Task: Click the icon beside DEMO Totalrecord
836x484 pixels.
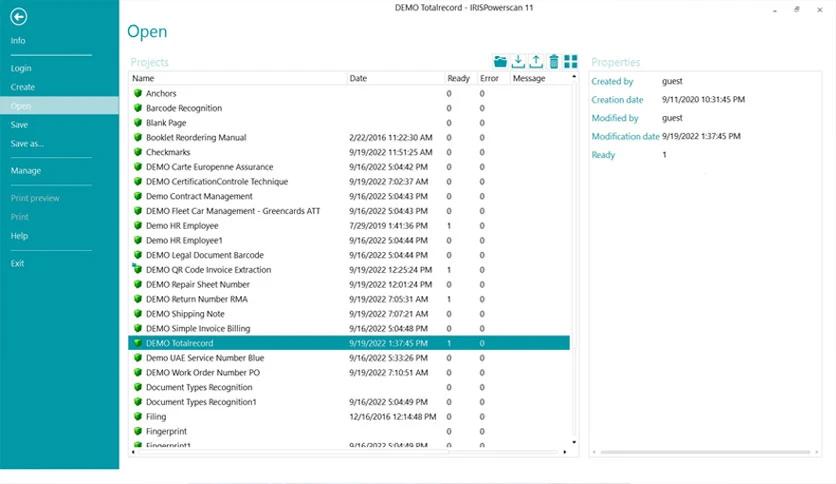Action: point(138,343)
